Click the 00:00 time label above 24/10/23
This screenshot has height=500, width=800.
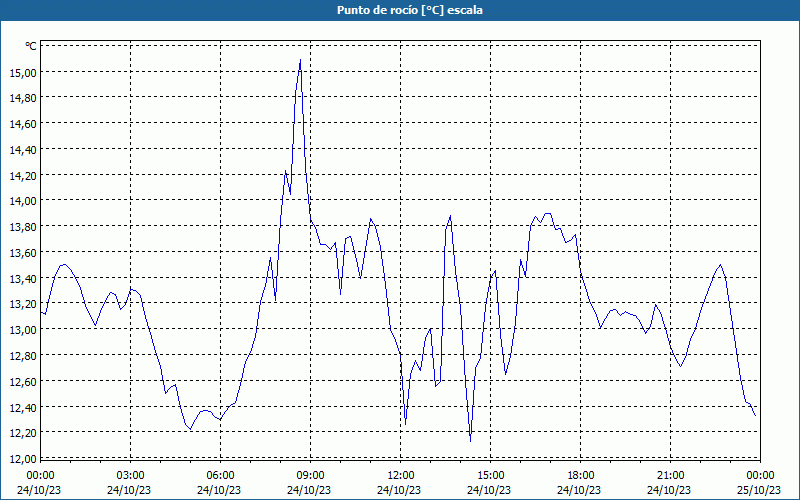(x=40, y=476)
